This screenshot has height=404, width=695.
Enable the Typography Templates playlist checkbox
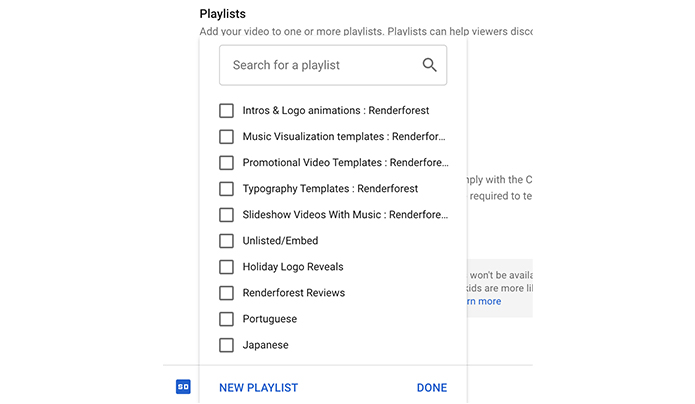[x=226, y=189]
